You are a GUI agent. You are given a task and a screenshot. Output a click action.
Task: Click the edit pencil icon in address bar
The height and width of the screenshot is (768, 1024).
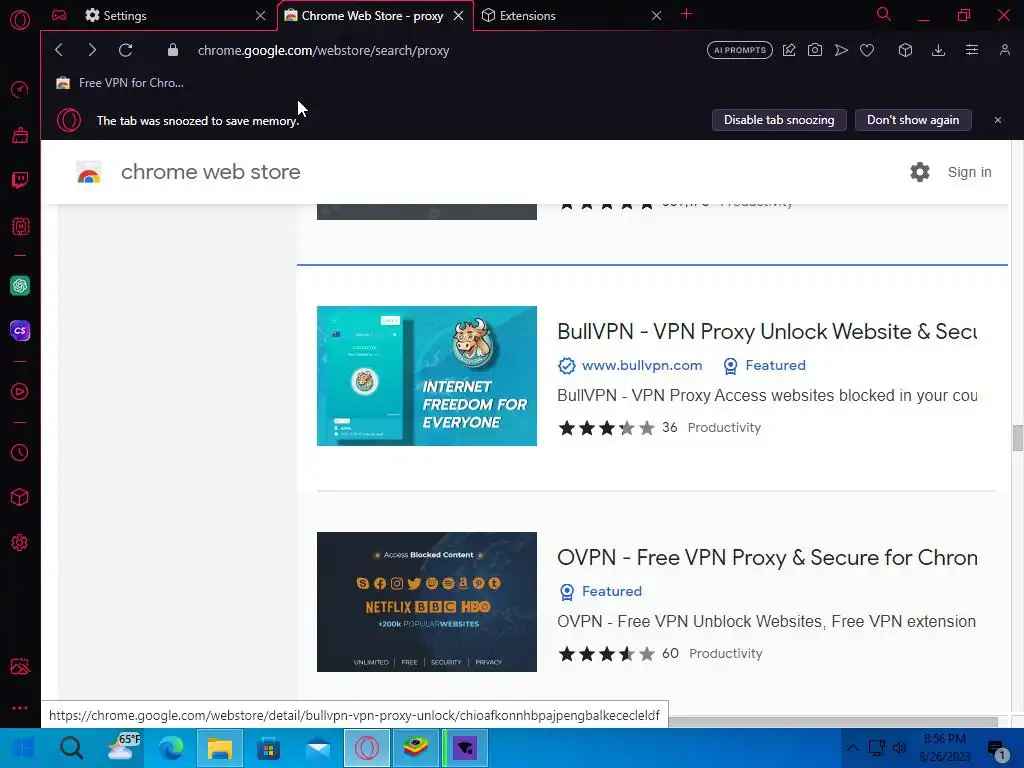coord(789,50)
